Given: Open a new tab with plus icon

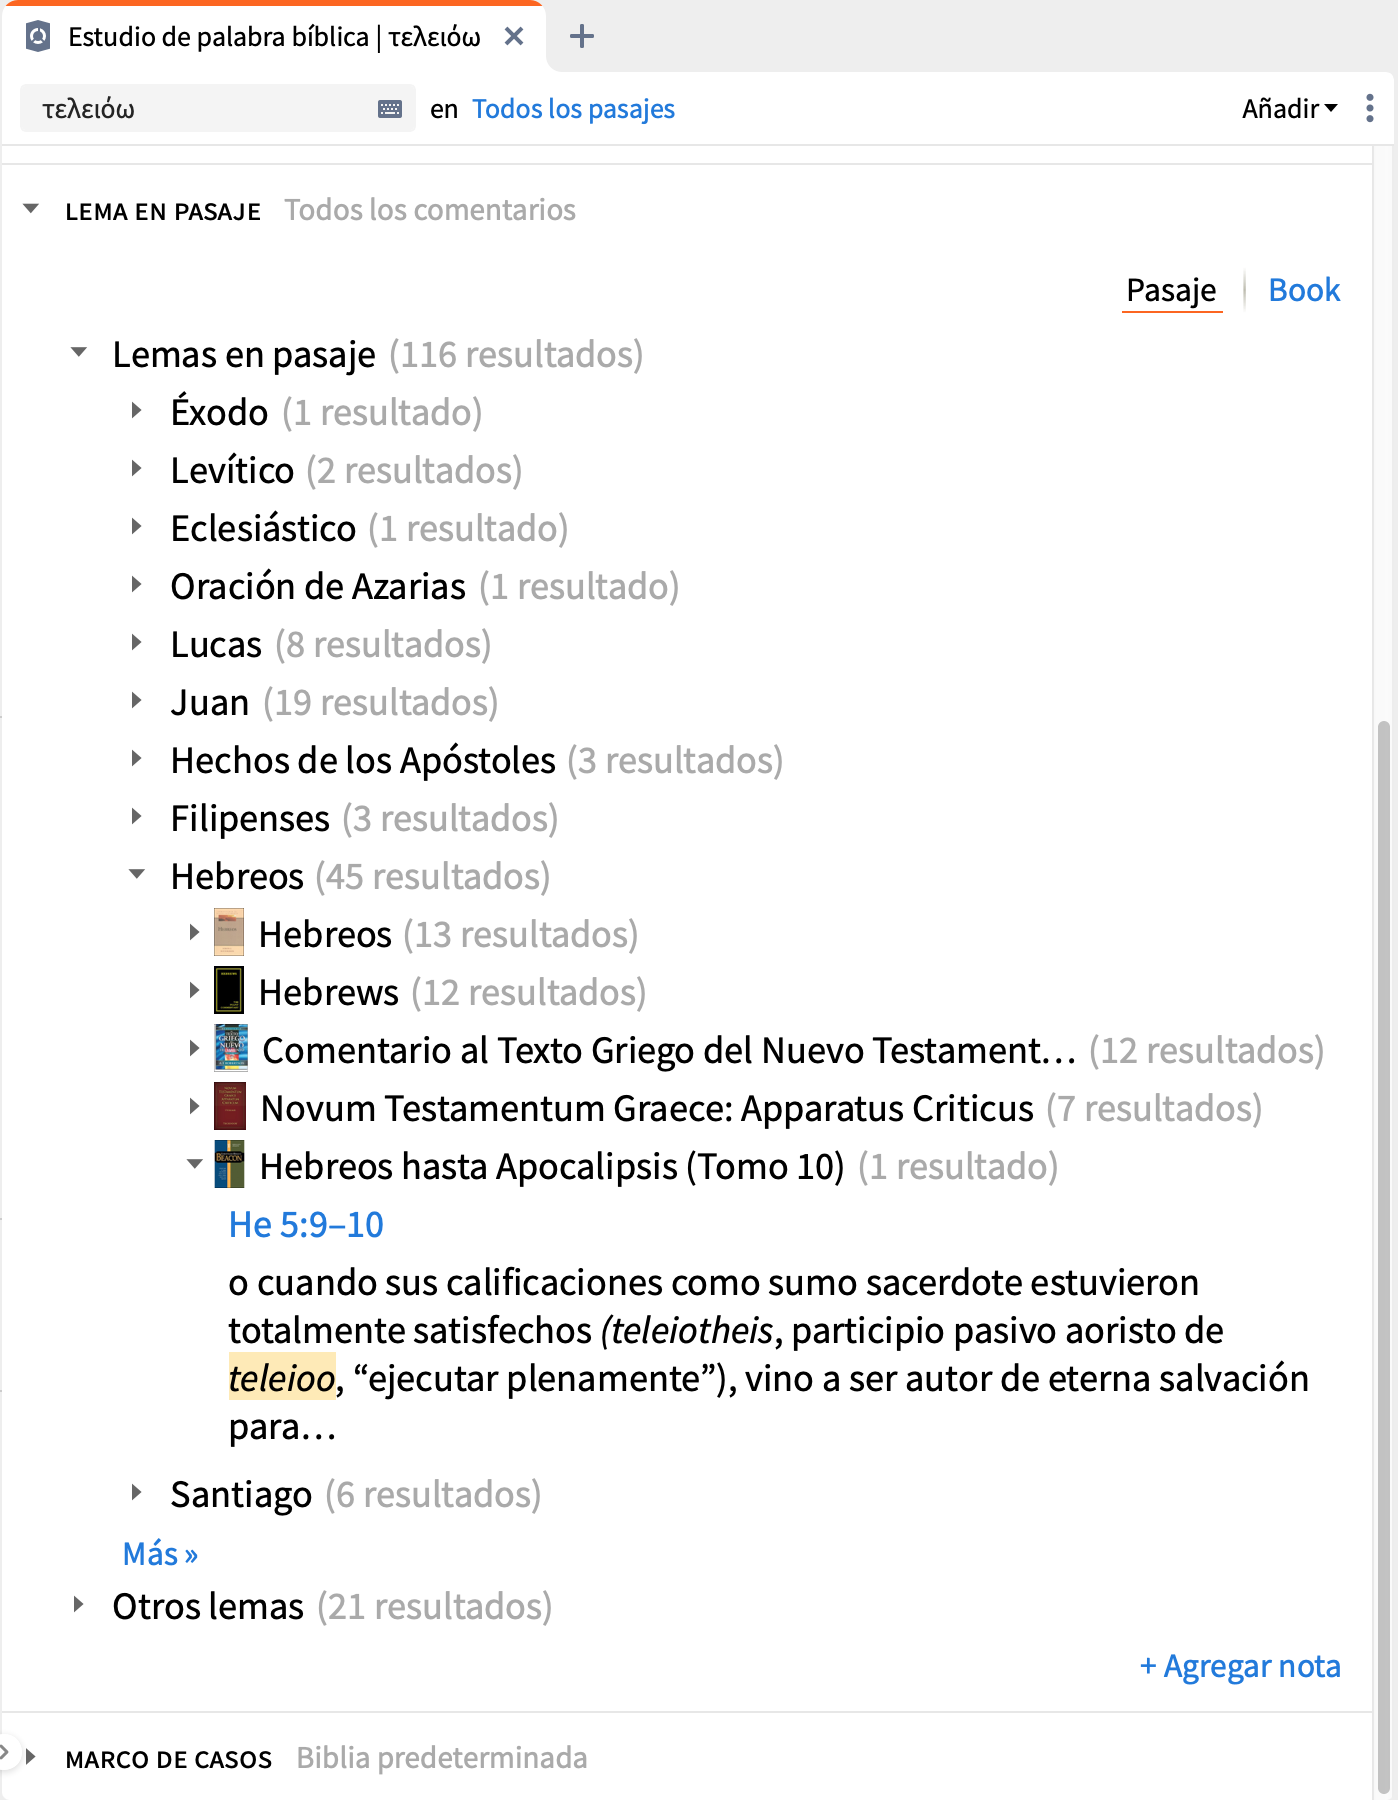Looking at the screenshot, I should click(x=581, y=37).
